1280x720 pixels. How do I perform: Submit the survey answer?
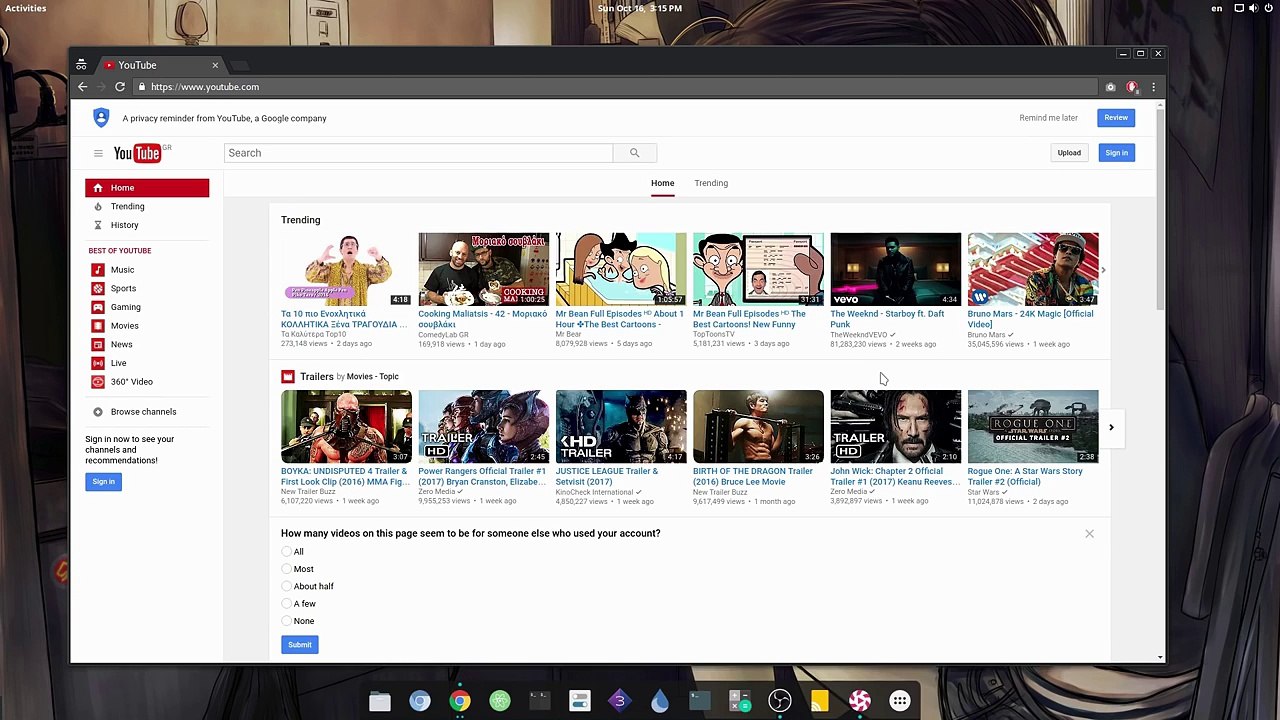300,645
